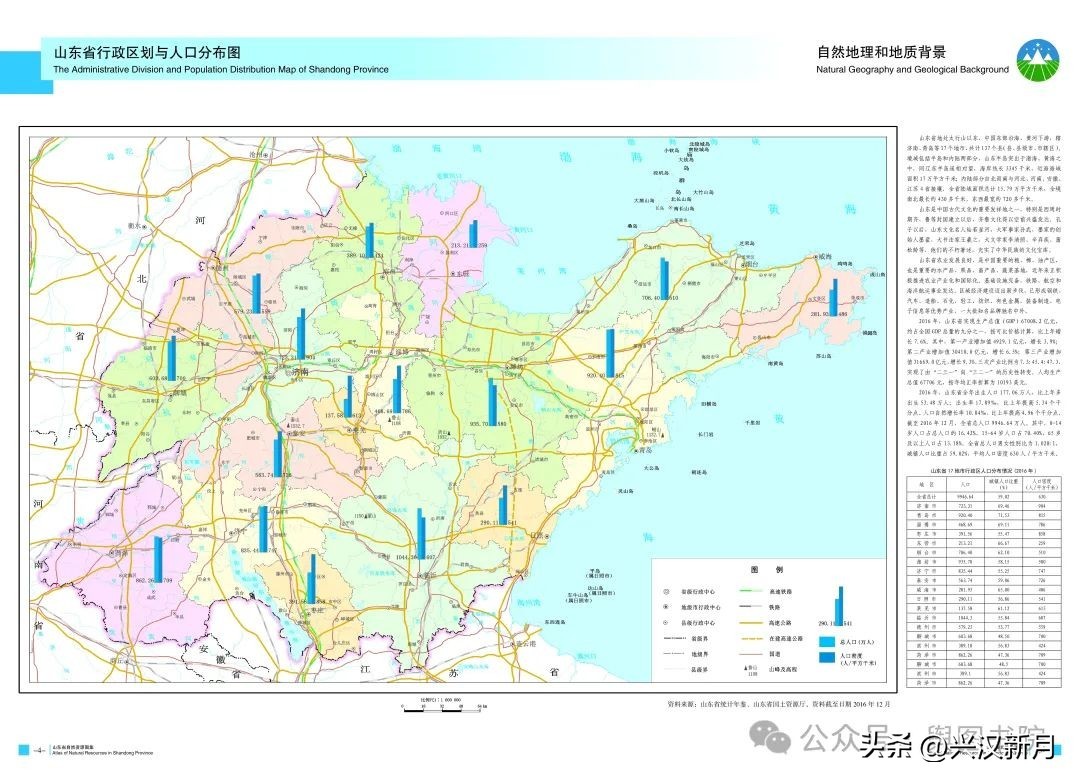
Task: Click the expressway yellow line symbol in legend
Action: click(x=752, y=622)
